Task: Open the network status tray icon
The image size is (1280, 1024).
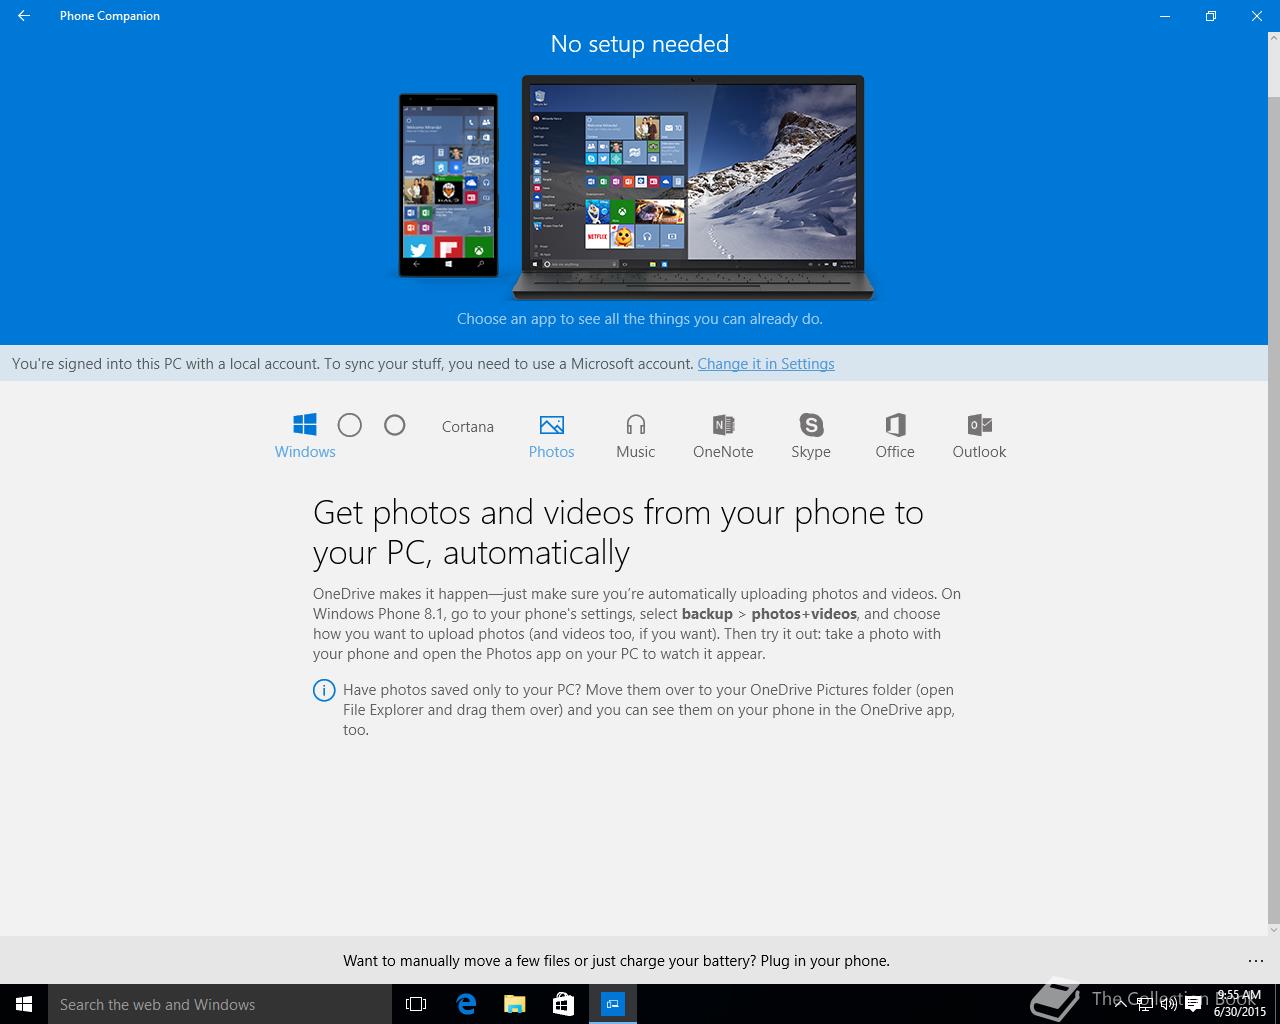Action: pyautogui.click(x=1145, y=1004)
